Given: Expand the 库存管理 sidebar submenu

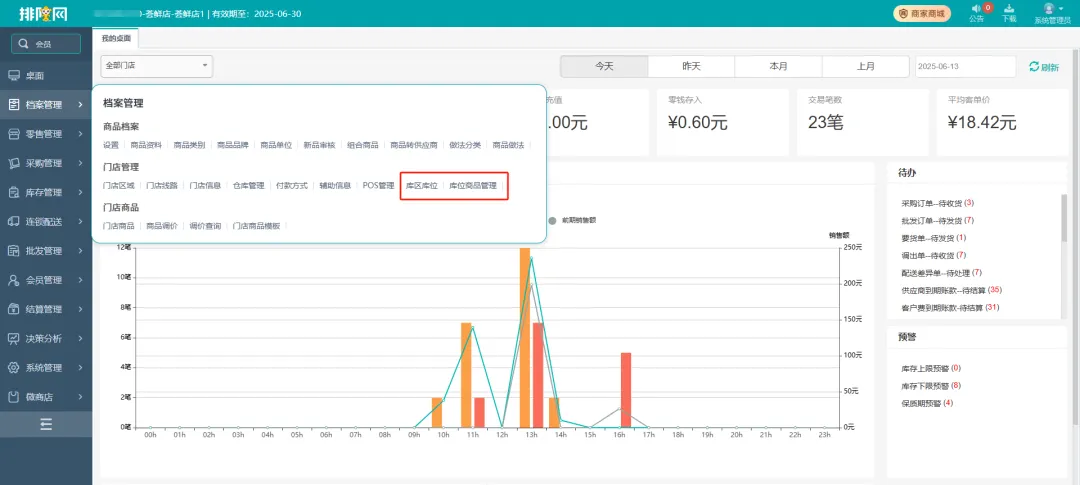Looking at the screenshot, I should (x=45, y=192).
